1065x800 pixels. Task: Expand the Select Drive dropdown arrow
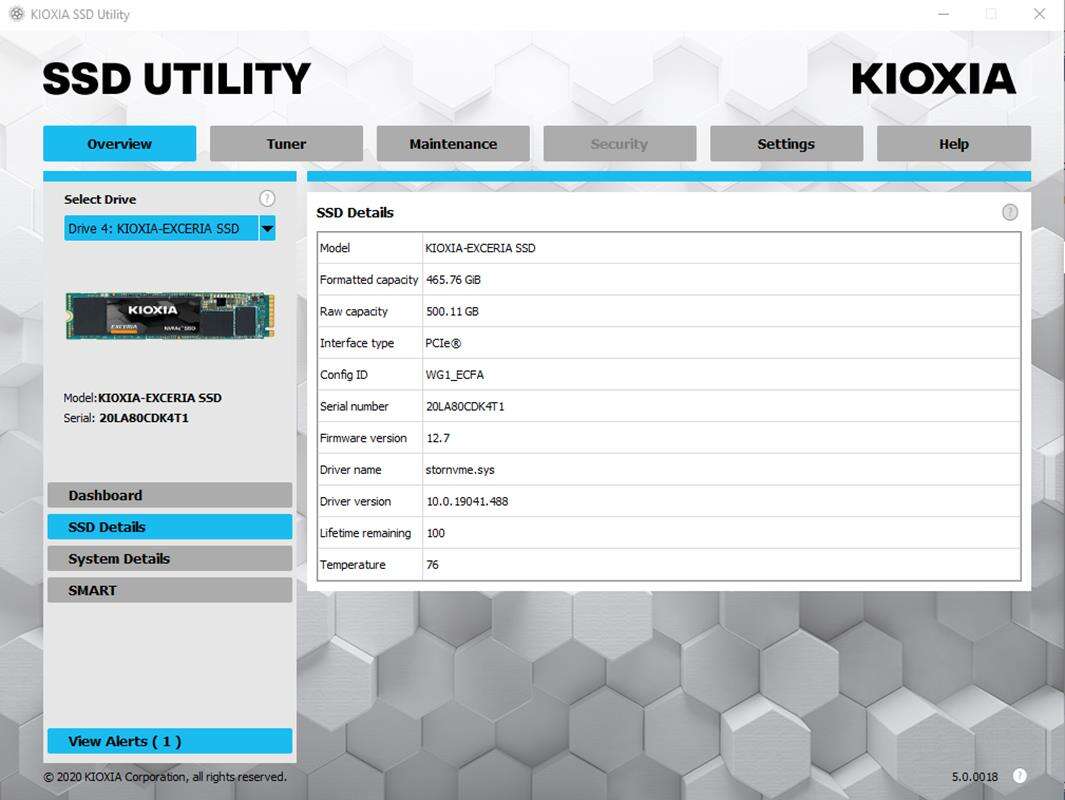point(267,229)
